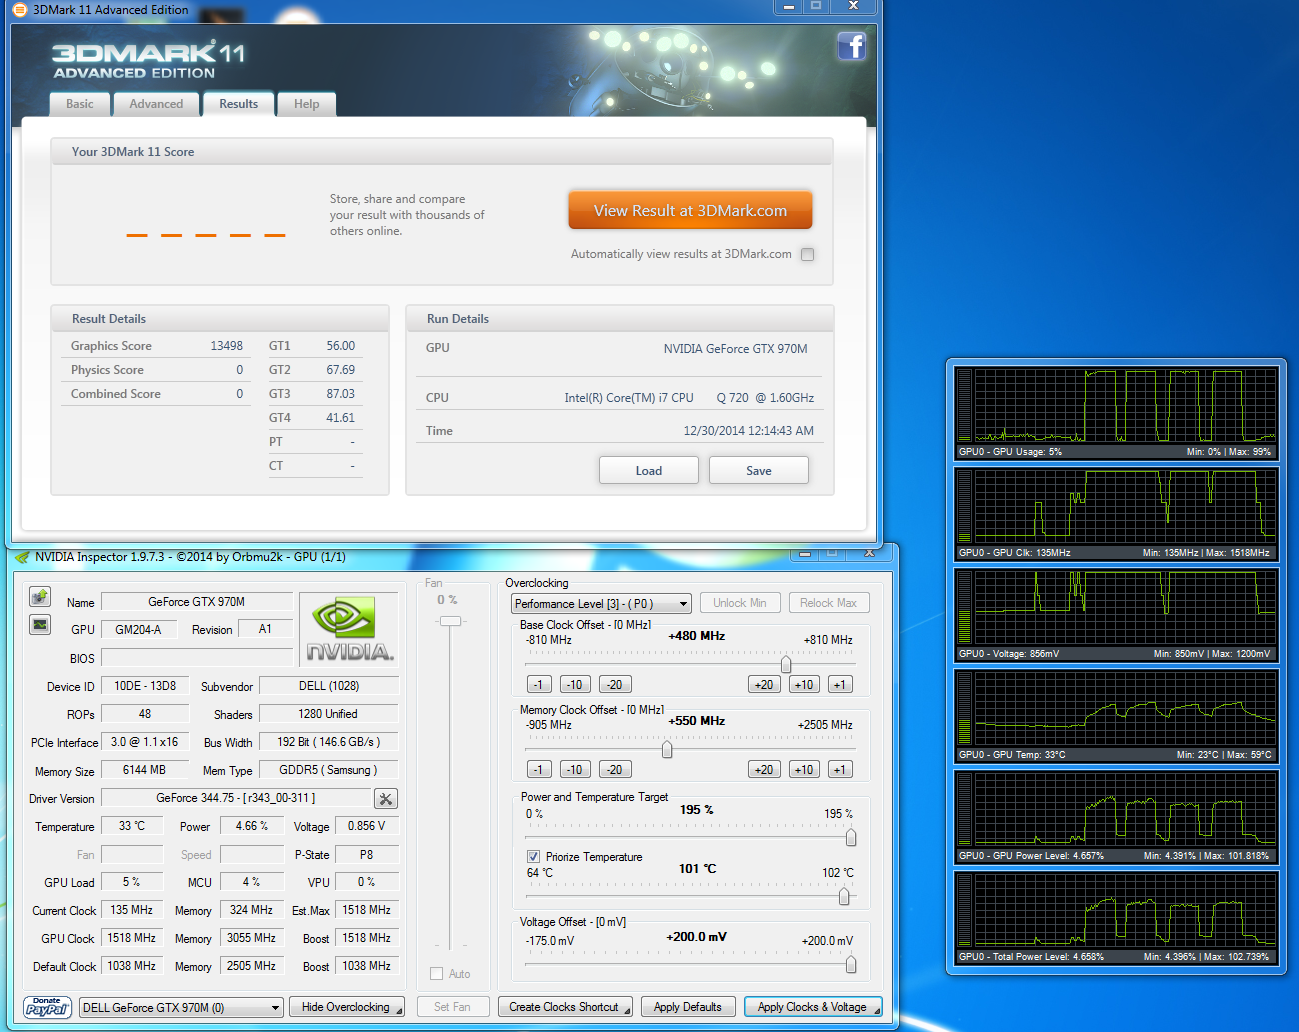Decrease Memory Clock Offset with -1 button
Viewport: 1299px width, 1032px height.
click(x=539, y=770)
